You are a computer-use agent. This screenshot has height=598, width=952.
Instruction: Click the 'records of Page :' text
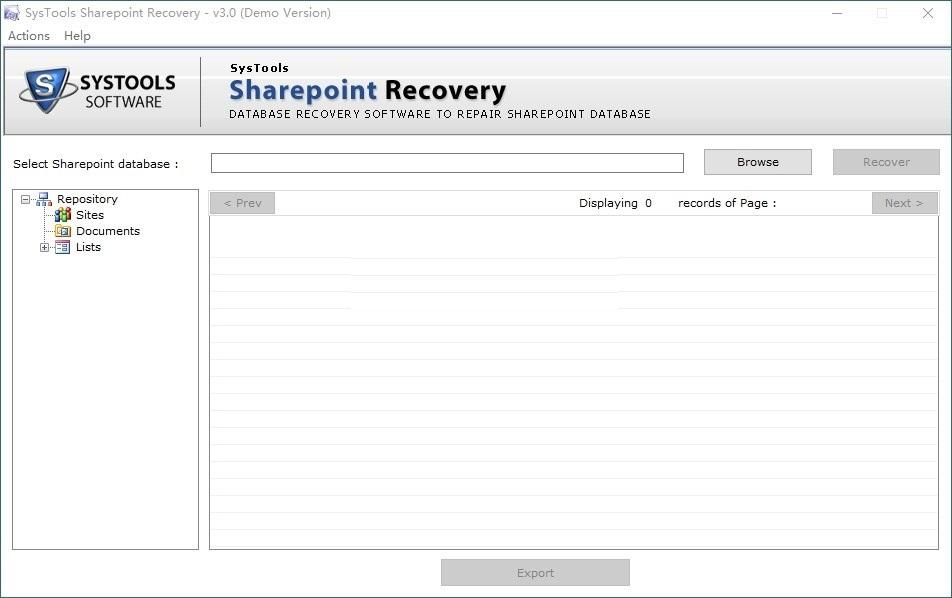727,203
